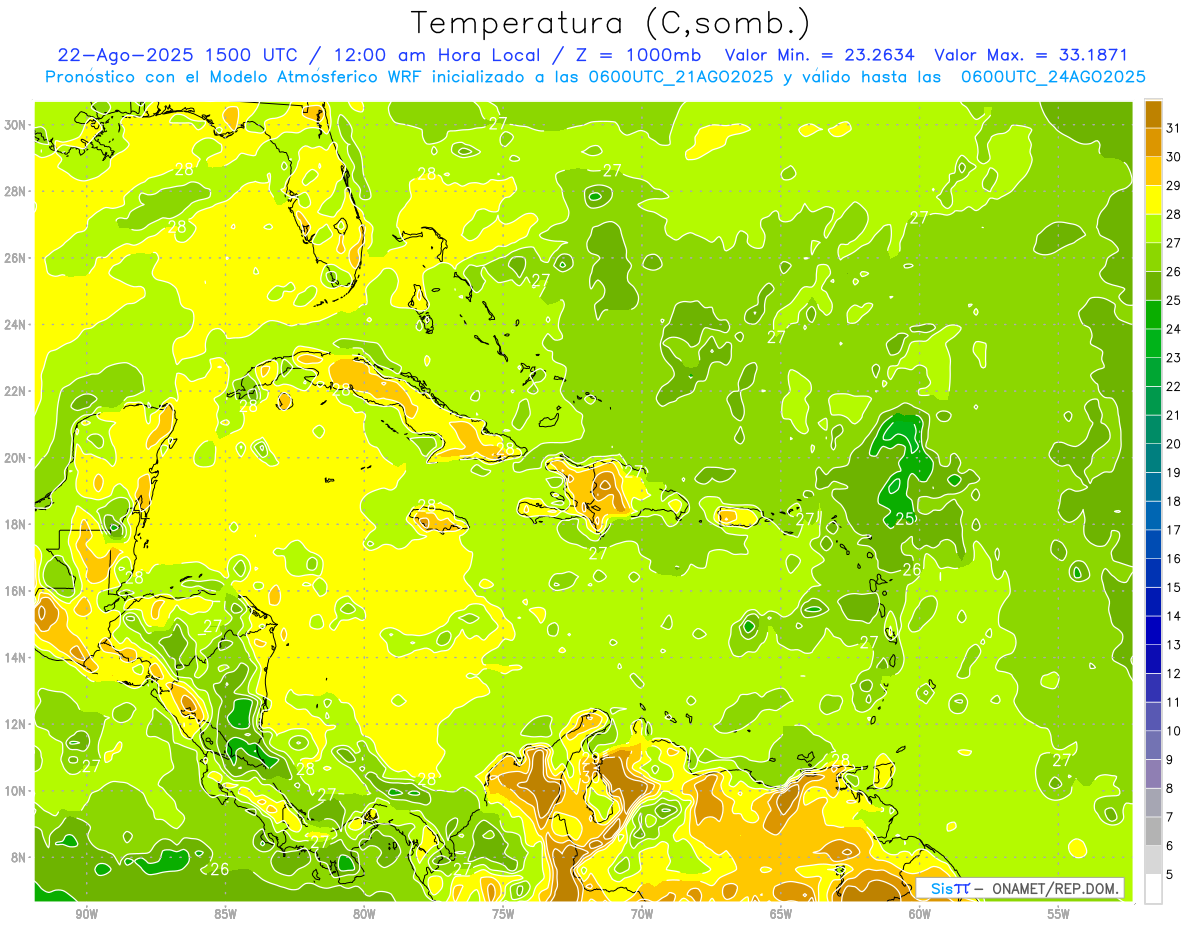This screenshot has height=927, width=1200.
Task: Click the color legend label 5
Action: (1170, 874)
